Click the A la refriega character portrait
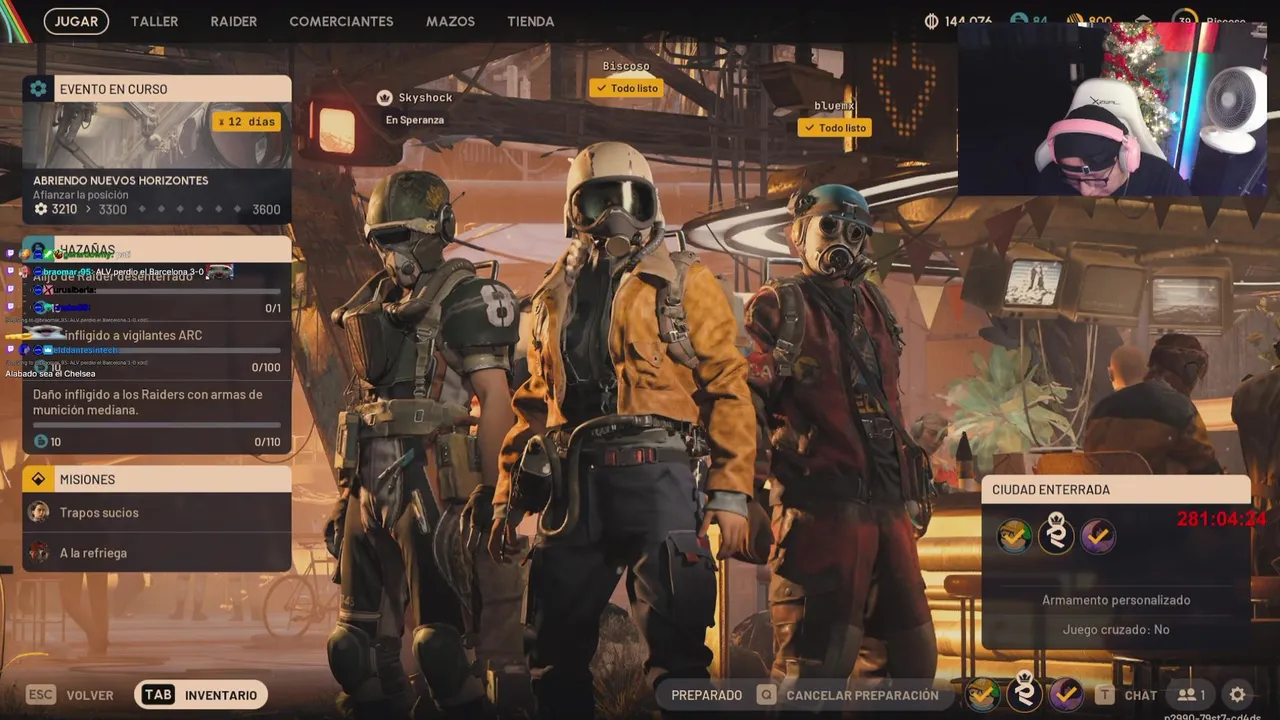This screenshot has height=720, width=1280. pos(39,552)
